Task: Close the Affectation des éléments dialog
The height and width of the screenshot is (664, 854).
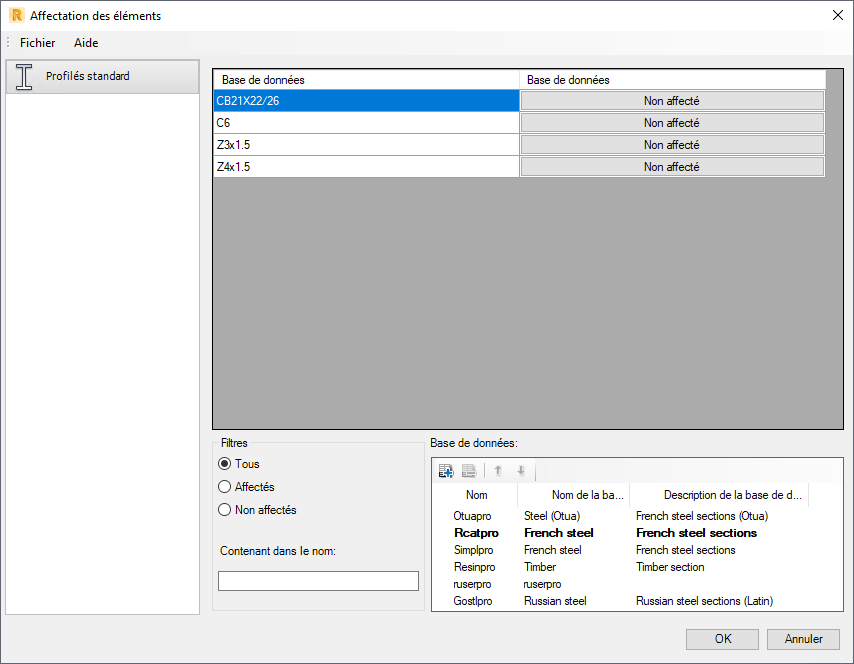Action: (838, 15)
